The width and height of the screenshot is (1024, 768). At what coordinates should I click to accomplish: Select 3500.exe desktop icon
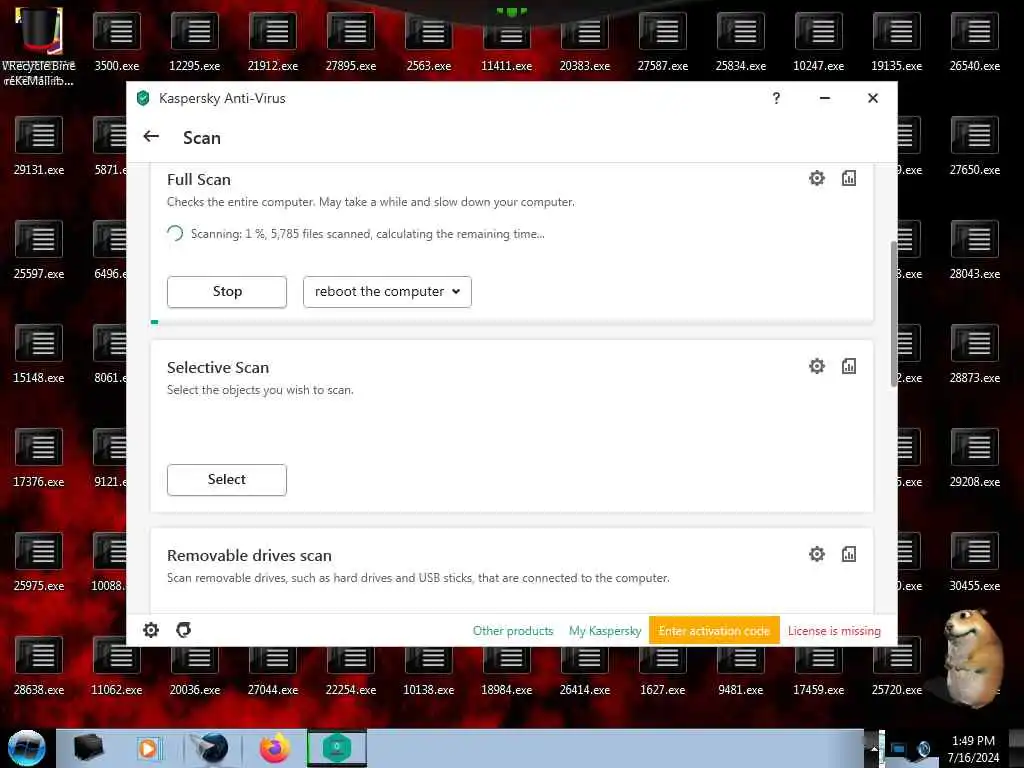click(x=117, y=43)
